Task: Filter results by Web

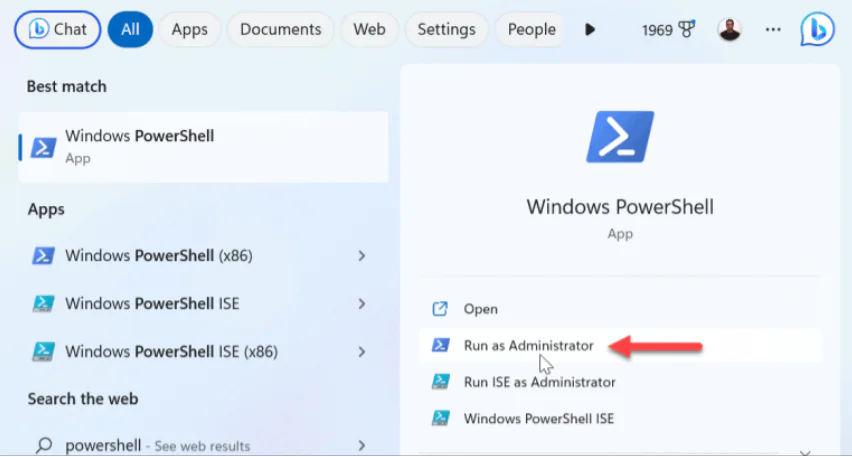Action: [369, 29]
